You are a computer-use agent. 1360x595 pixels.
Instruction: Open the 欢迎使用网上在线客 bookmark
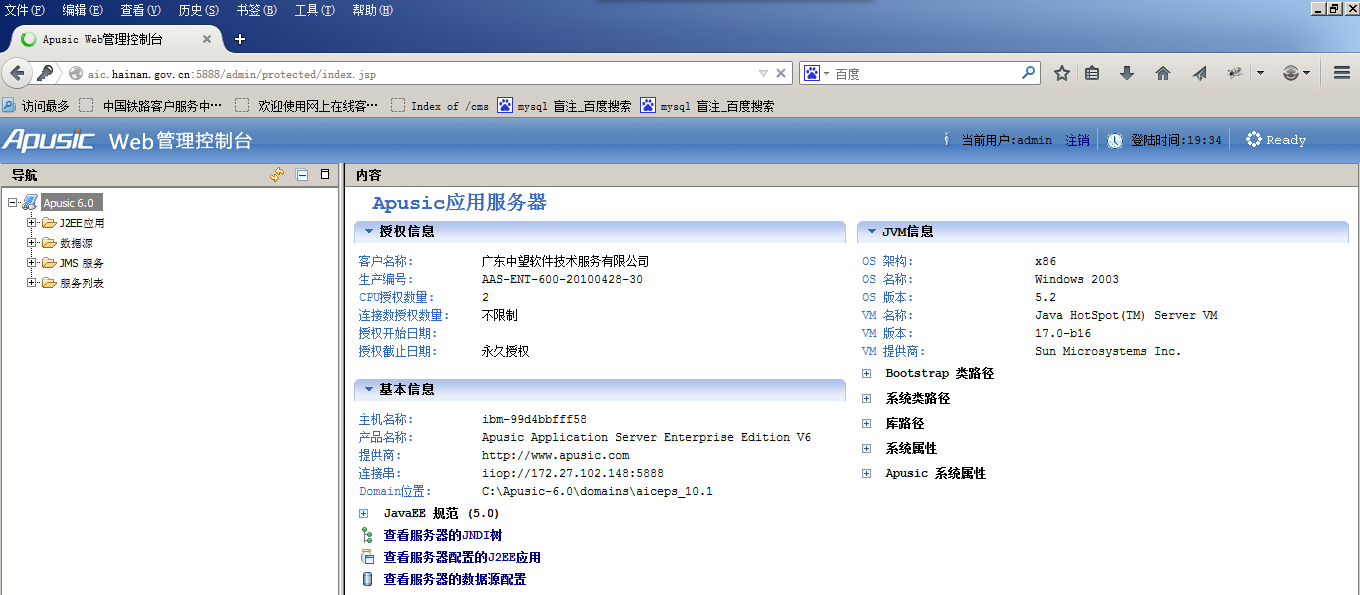pyautogui.click(x=307, y=106)
